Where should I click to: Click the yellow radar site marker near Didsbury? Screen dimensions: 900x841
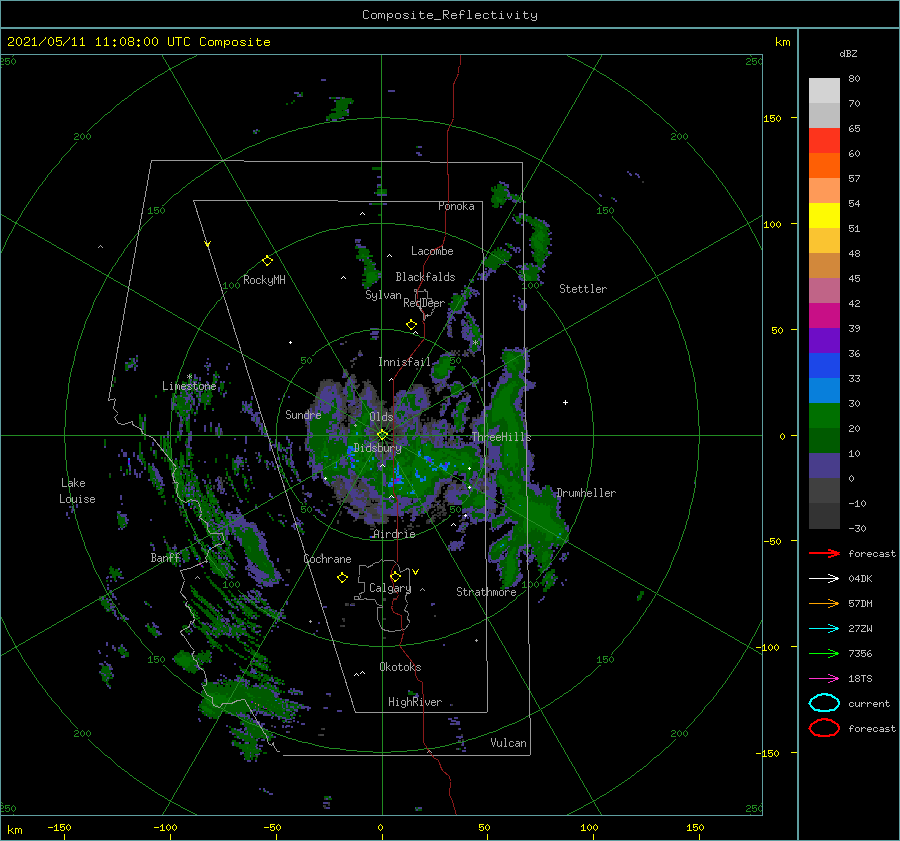point(382,435)
